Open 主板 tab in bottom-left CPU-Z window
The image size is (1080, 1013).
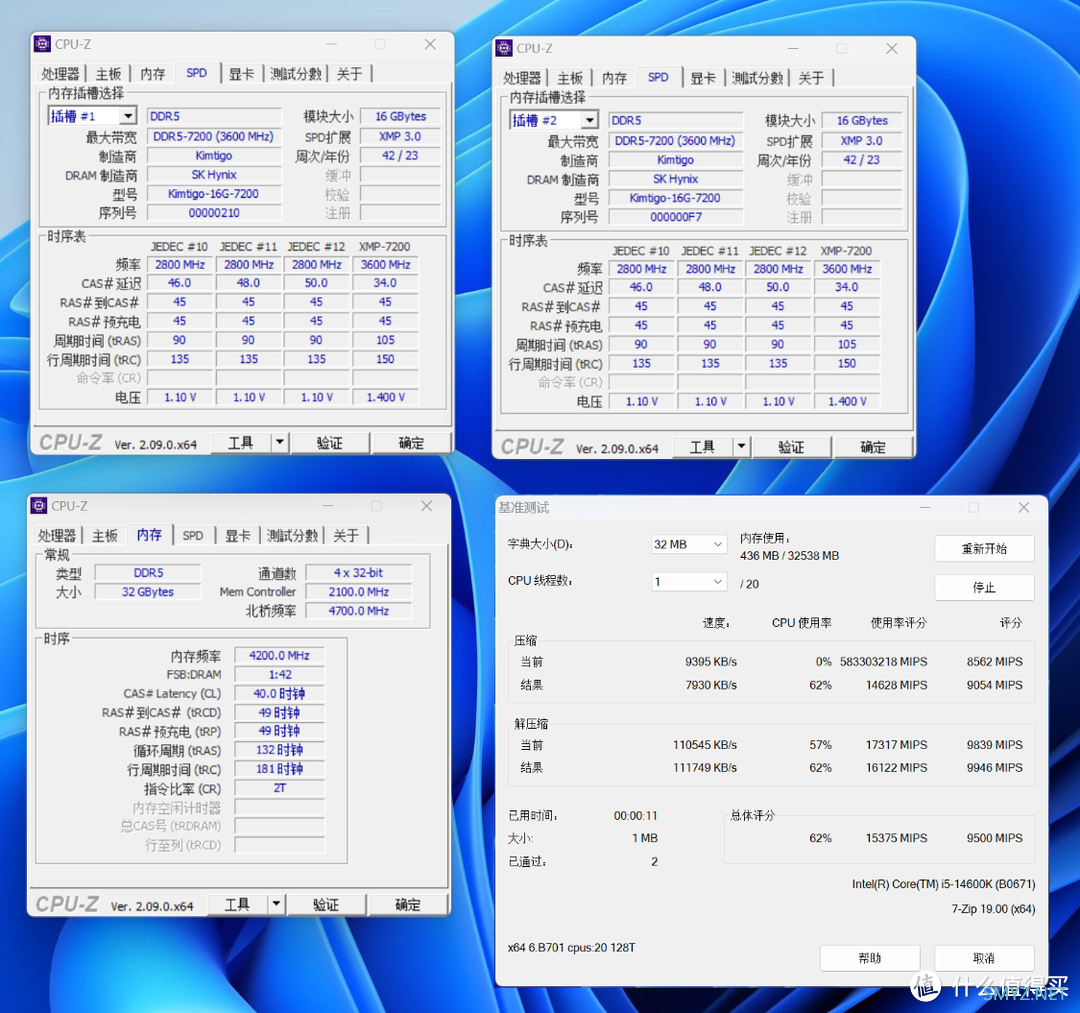tap(105, 535)
